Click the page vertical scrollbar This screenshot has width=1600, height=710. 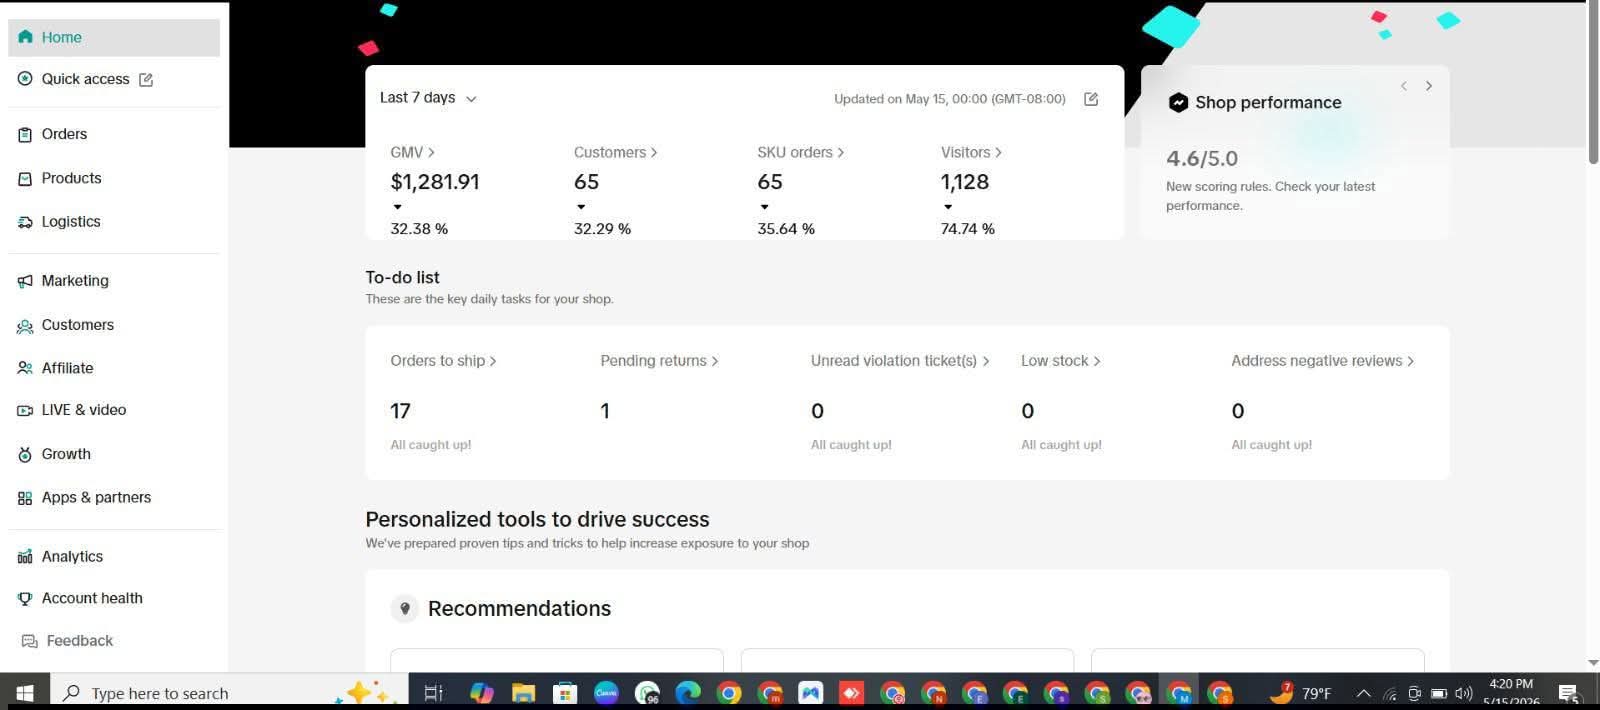pos(1593,85)
